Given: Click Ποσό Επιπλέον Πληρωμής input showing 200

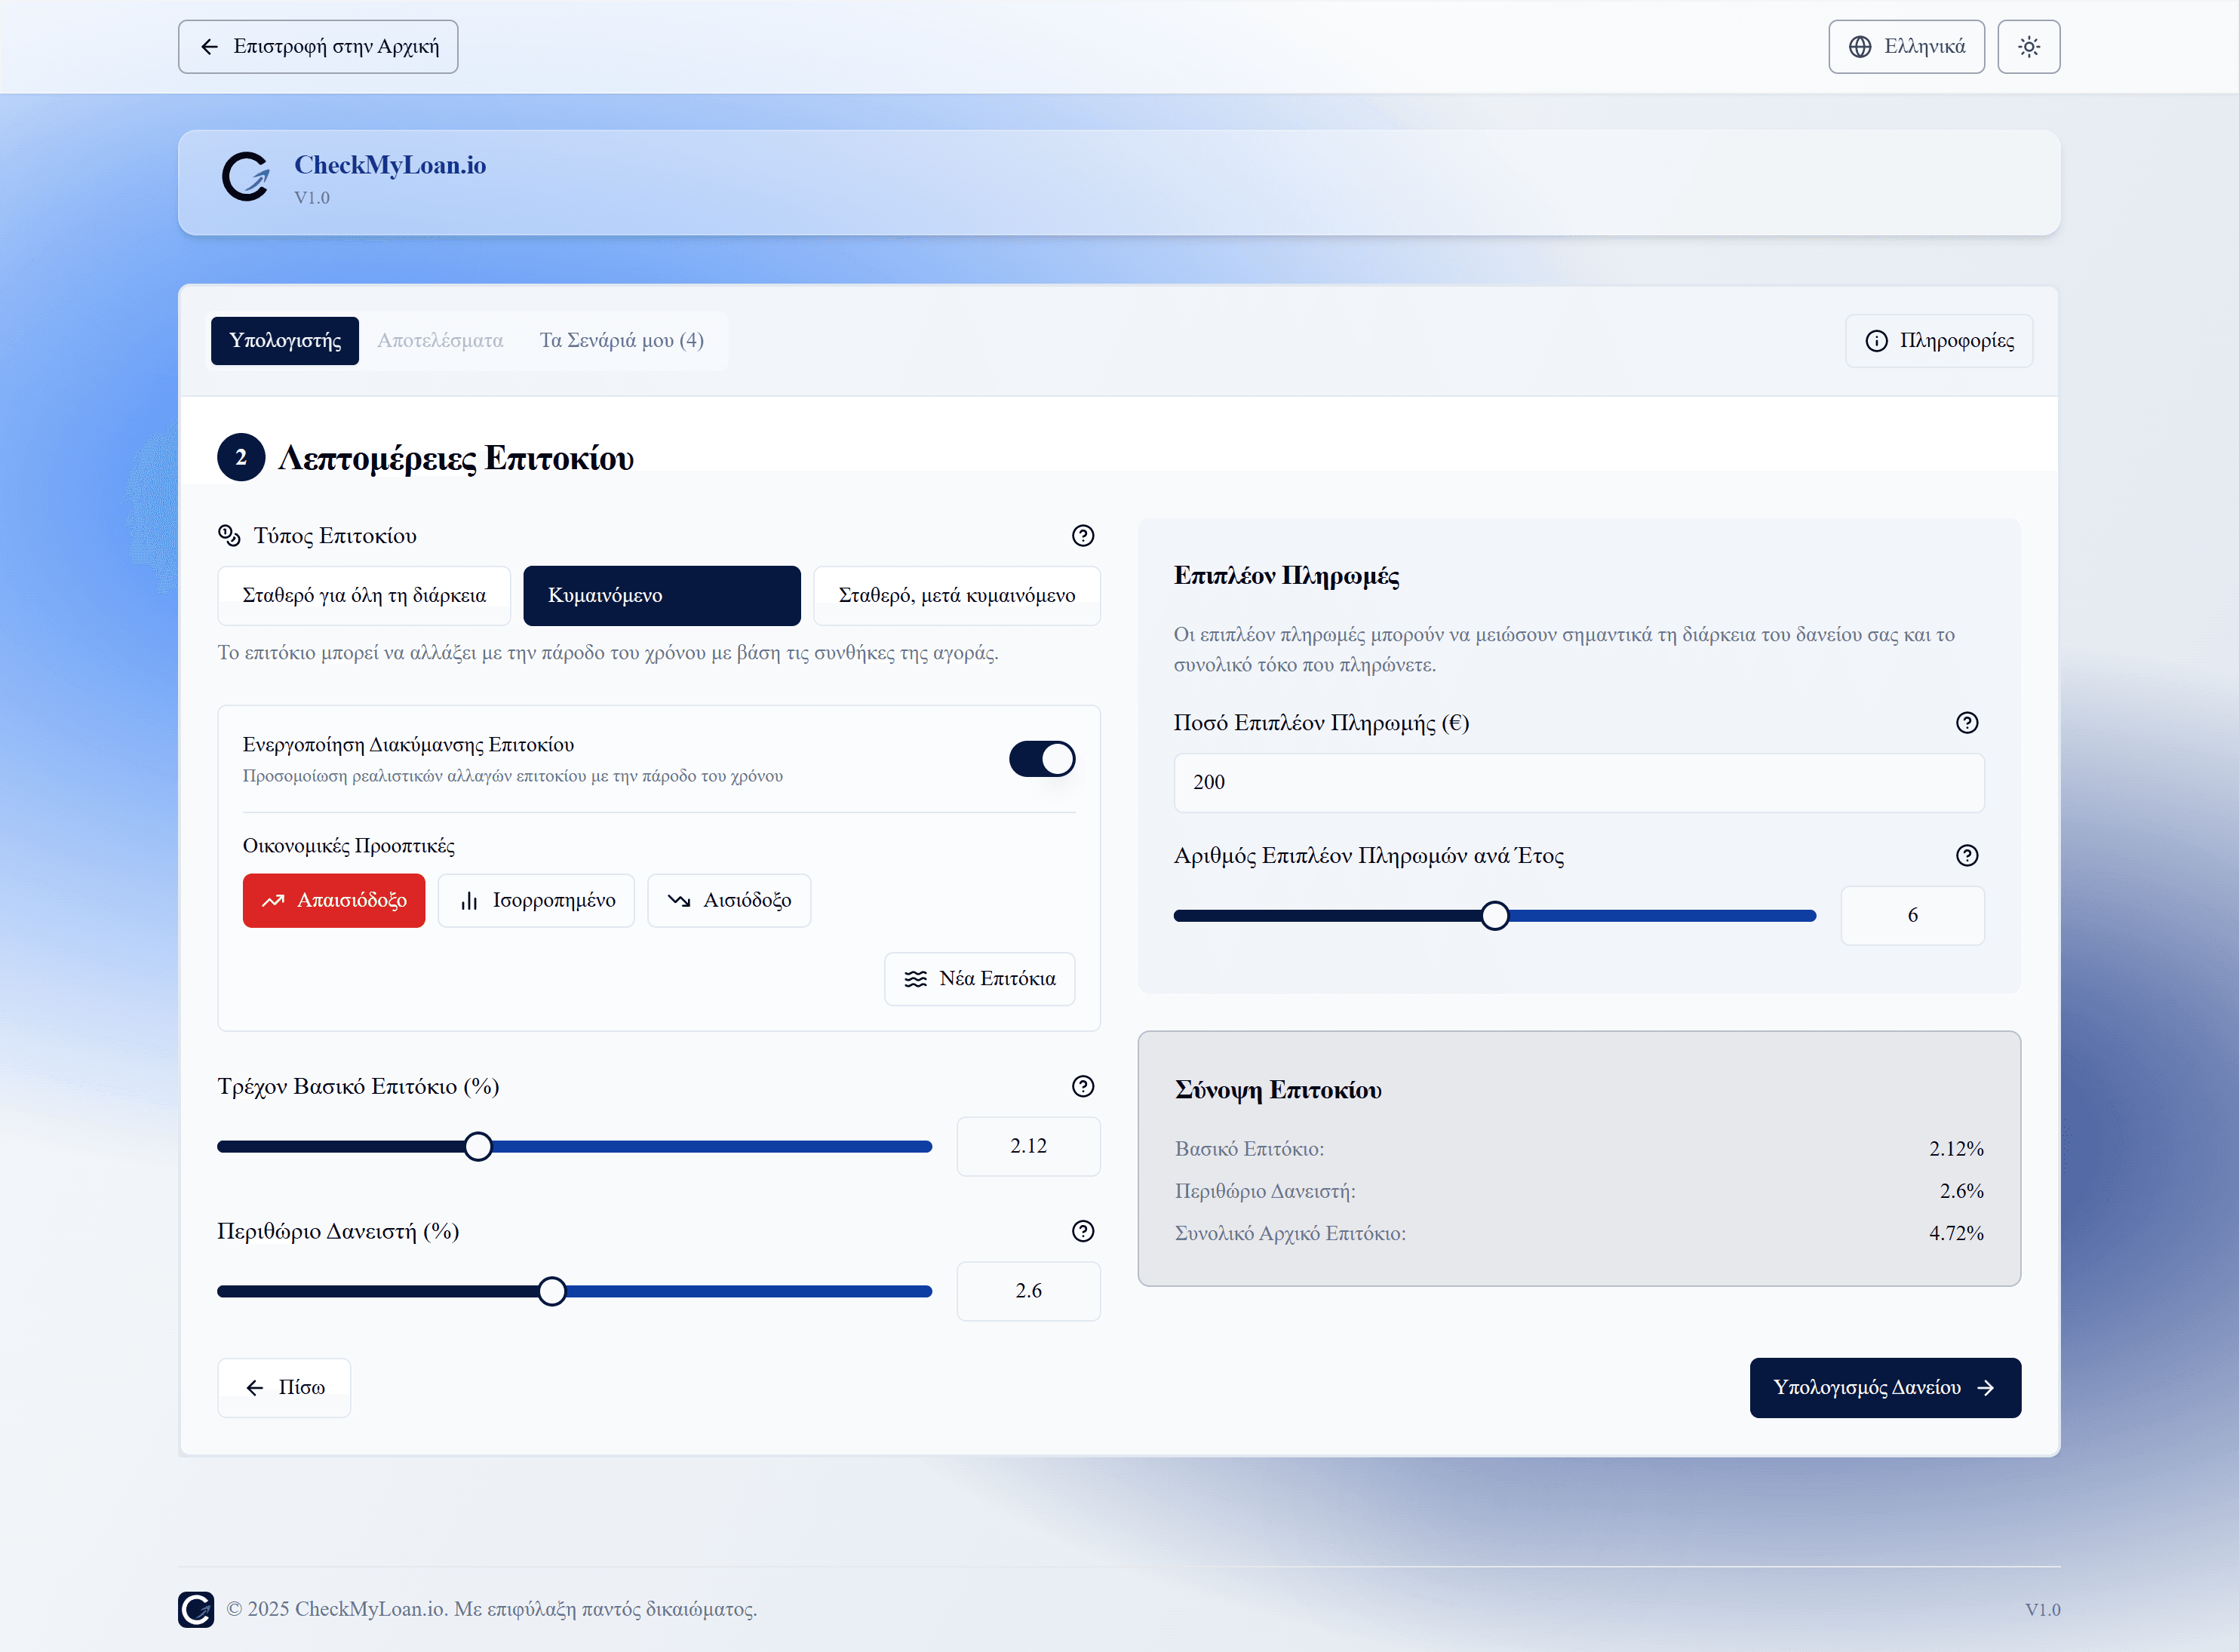Looking at the screenshot, I should [x=1578, y=783].
